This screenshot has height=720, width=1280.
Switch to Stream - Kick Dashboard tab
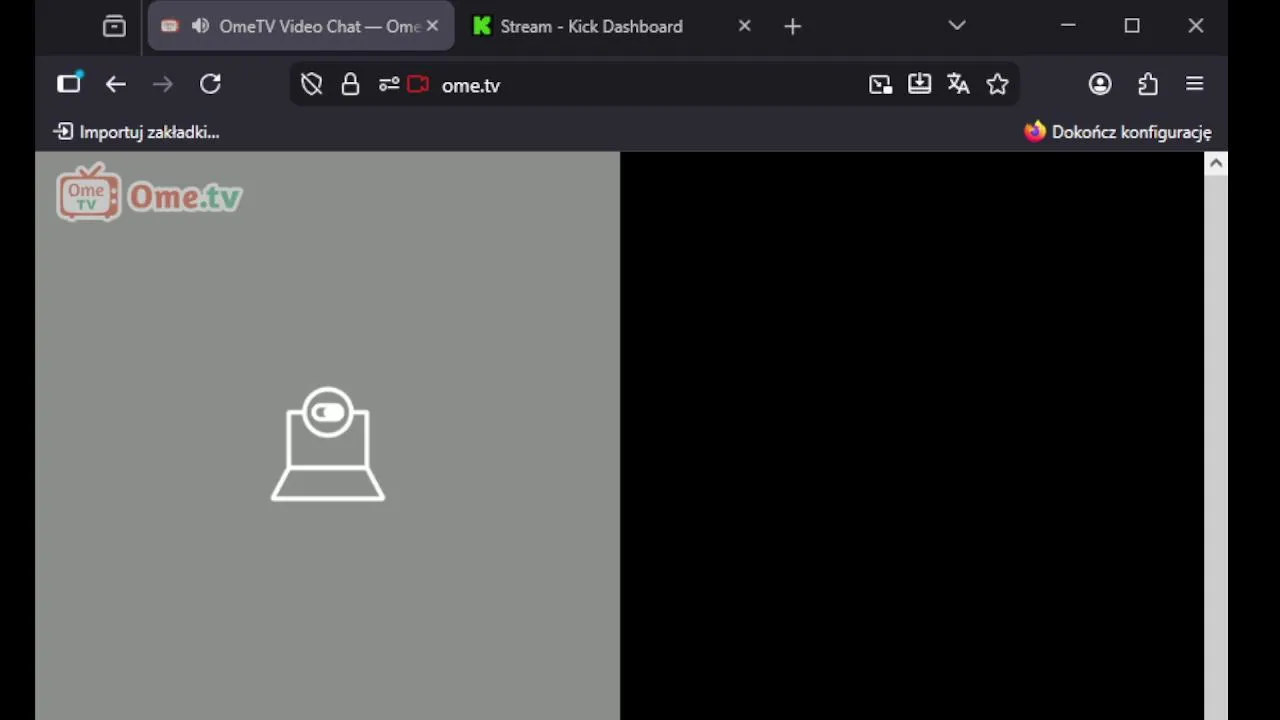pyautogui.click(x=591, y=26)
